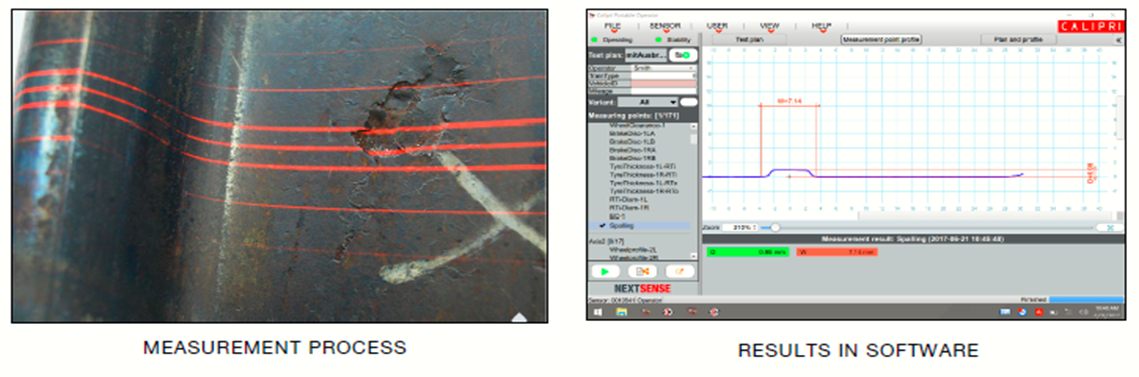Switch to Plan and profile view

click(1019, 40)
